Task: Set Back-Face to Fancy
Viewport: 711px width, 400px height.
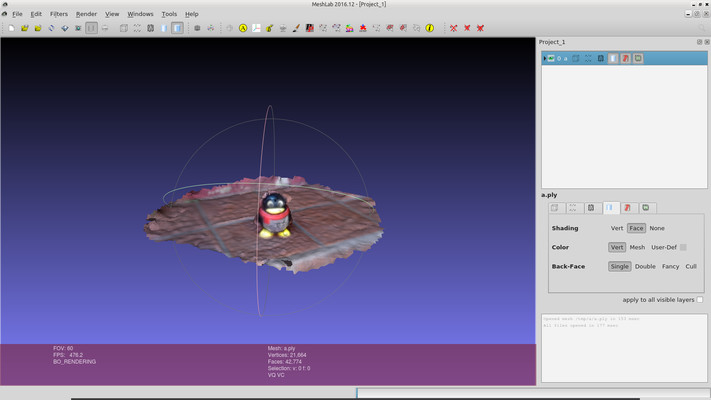Action: tap(670, 266)
